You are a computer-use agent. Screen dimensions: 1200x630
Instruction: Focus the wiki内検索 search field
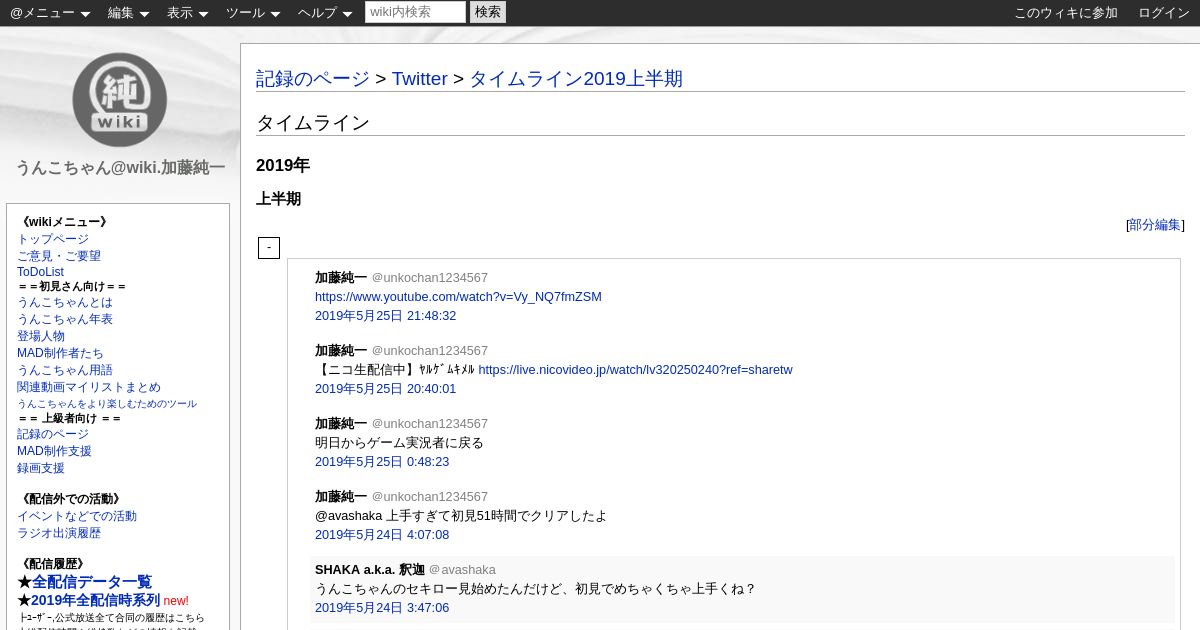415,12
